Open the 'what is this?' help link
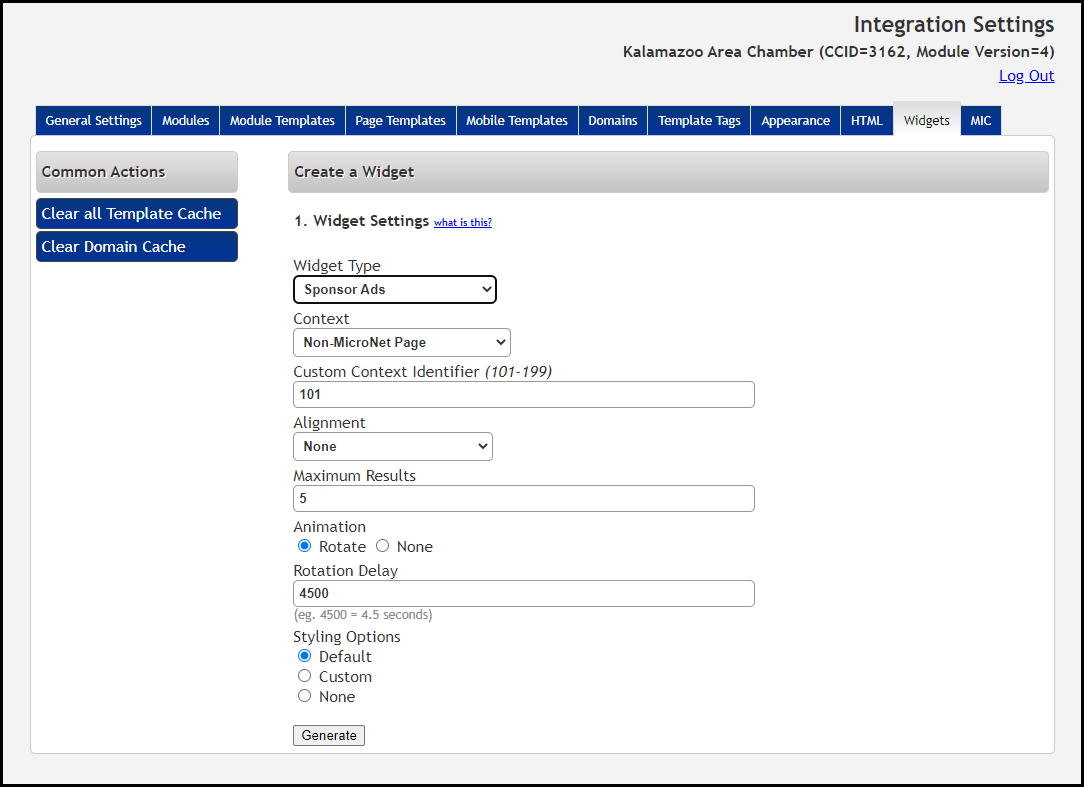Screen dimensions: 1084x787 click(x=462, y=222)
